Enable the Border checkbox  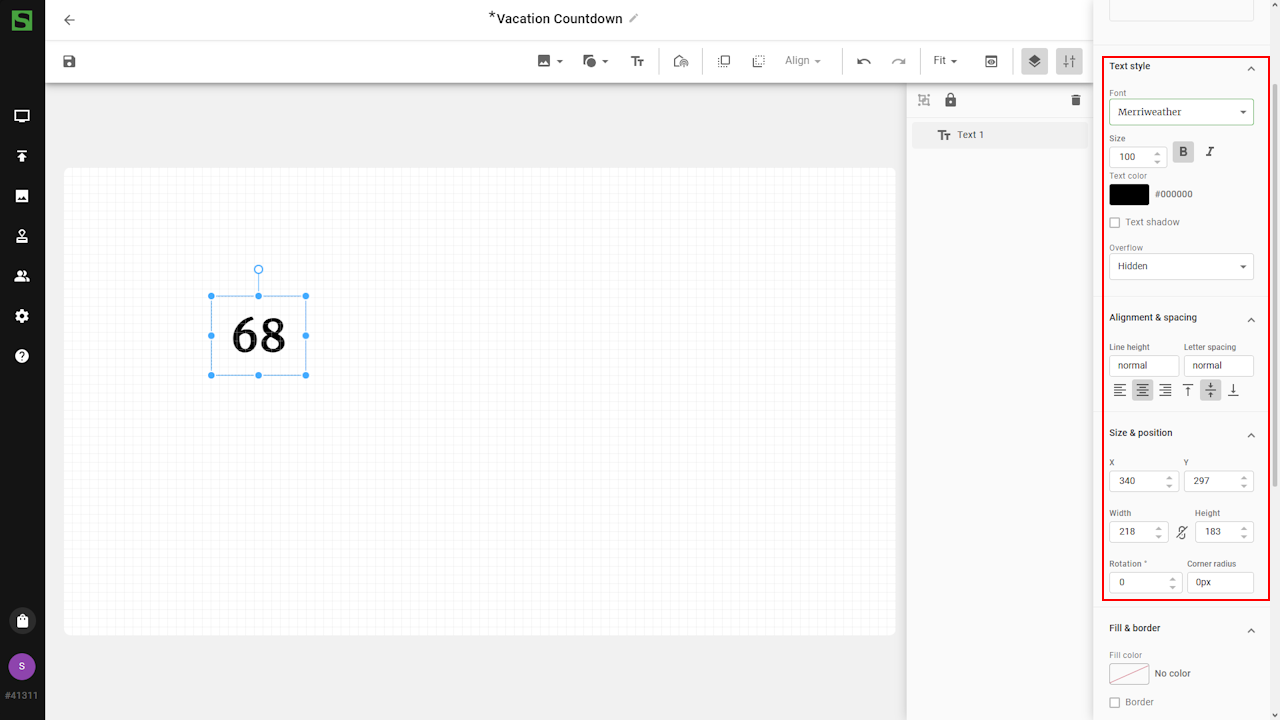(x=1115, y=702)
